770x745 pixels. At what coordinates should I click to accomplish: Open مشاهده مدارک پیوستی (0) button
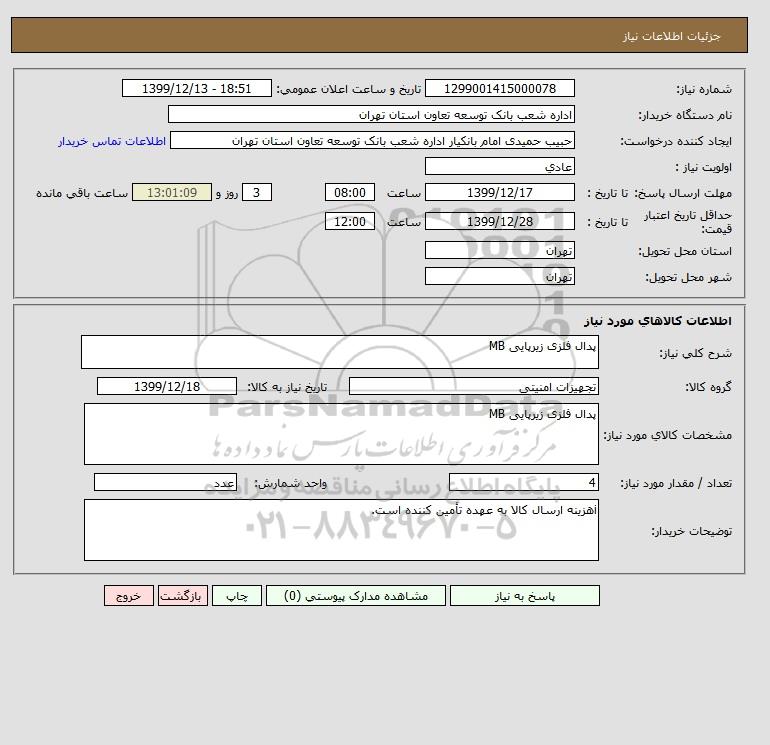coord(356,596)
